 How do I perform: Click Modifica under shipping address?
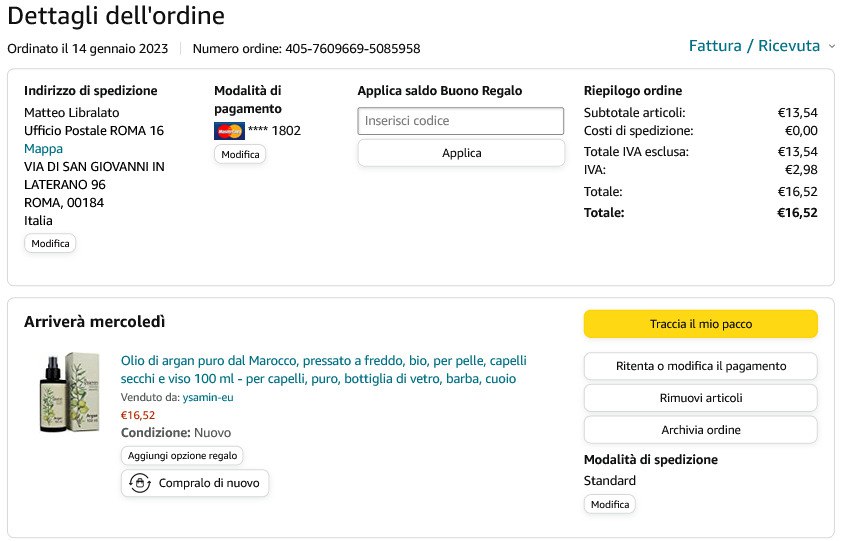coord(50,243)
